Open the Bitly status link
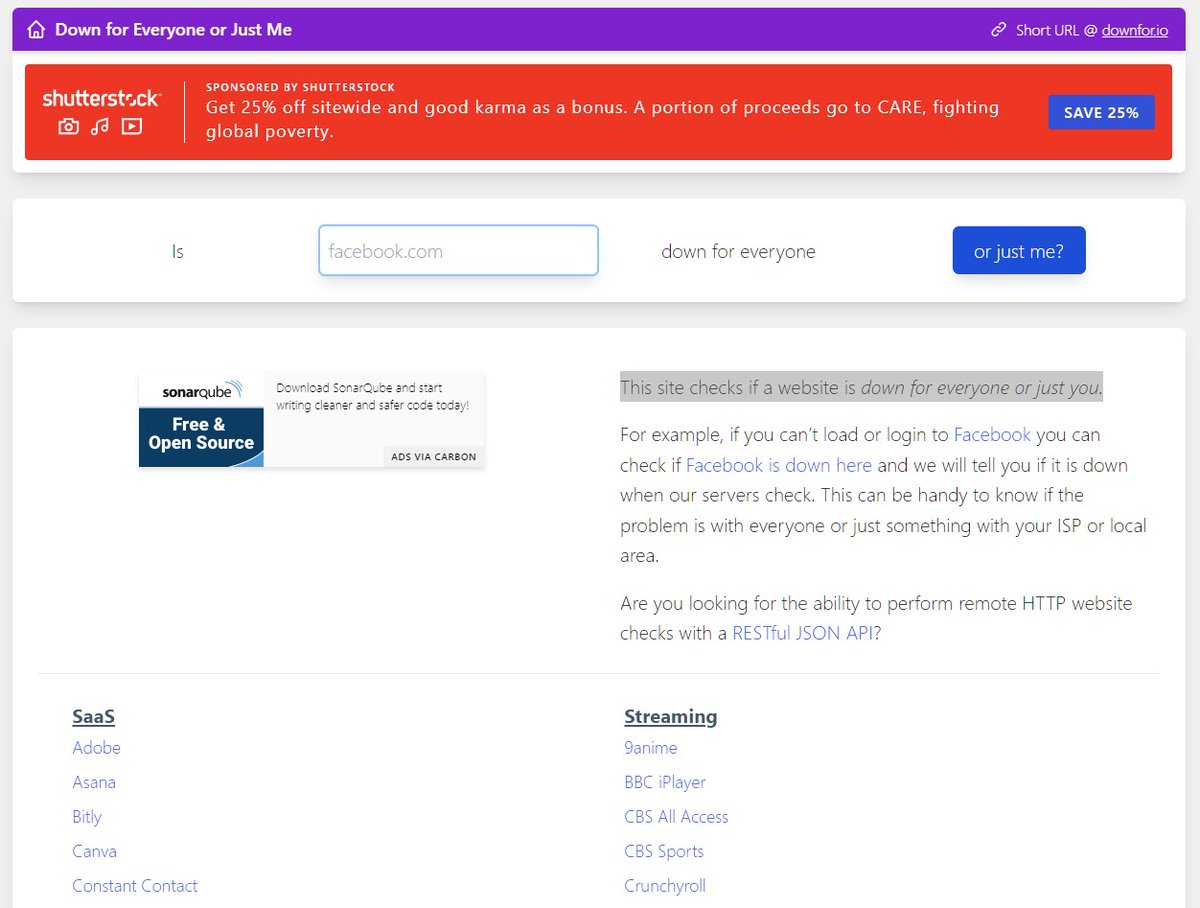The height and width of the screenshot is (908, 1200). (87, 817)
